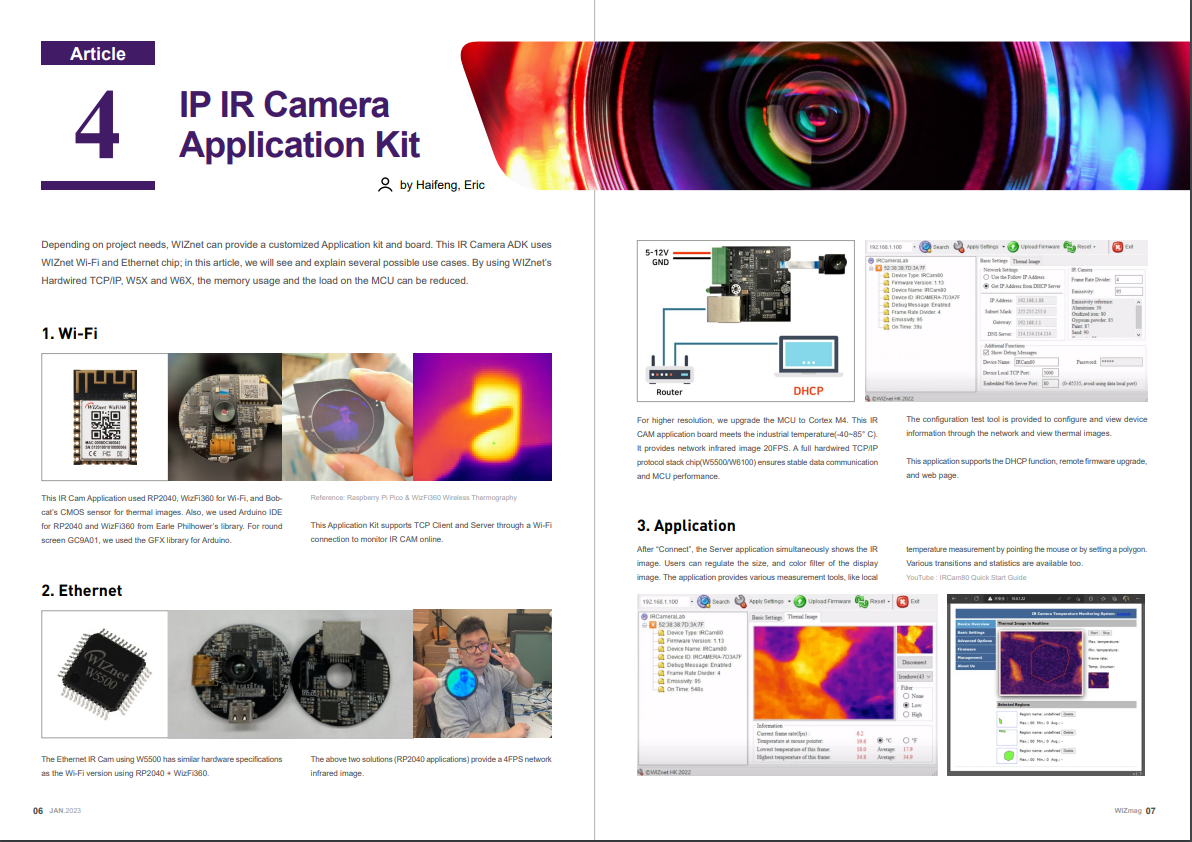1192x842 pixels.
Task: Click folder icon beside On Time: 548s
Action: click(x=661, y=689)
